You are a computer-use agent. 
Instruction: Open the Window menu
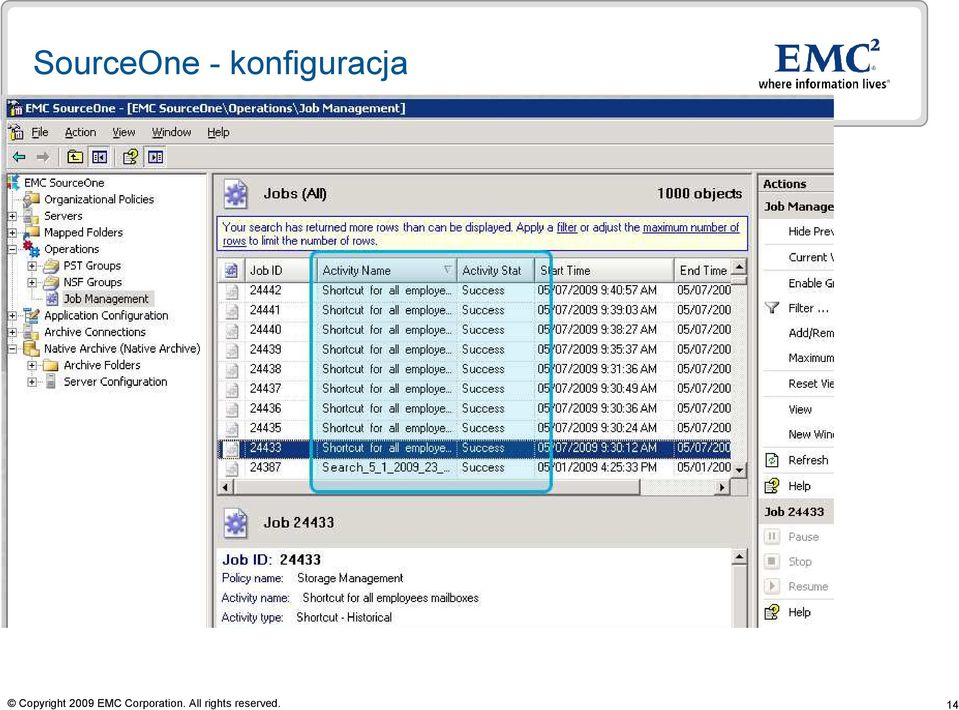(x=171, y=132)
